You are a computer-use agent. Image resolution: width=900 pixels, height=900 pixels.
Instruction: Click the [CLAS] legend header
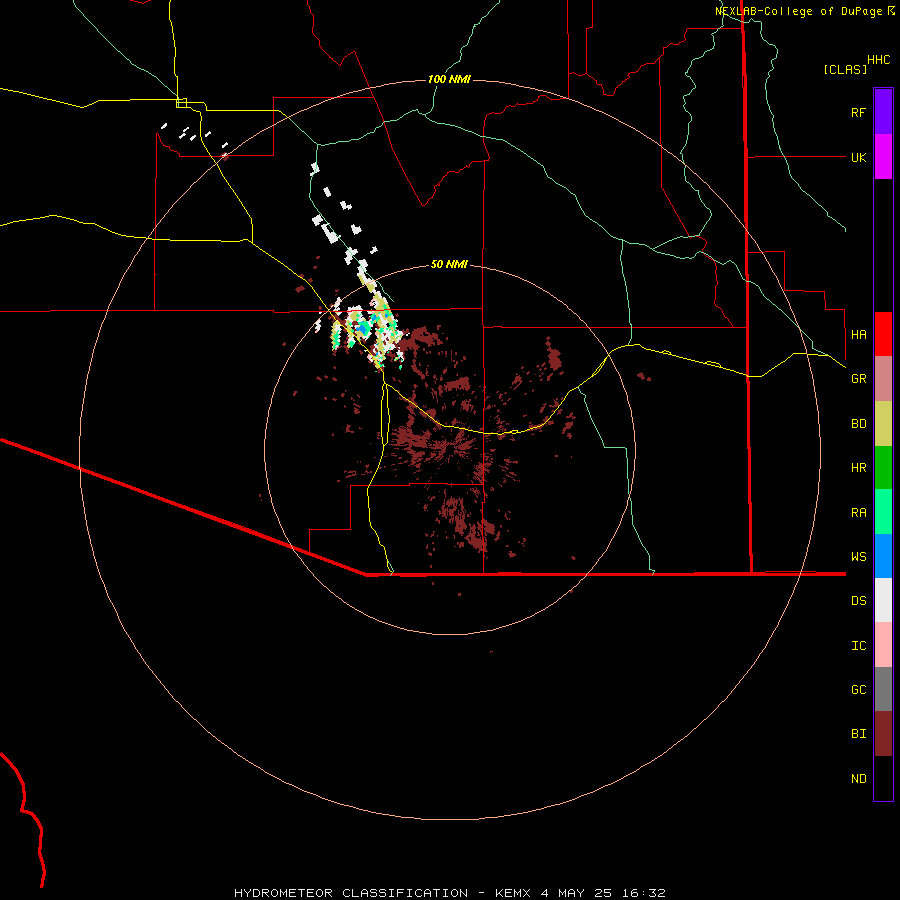pos(845,69)
